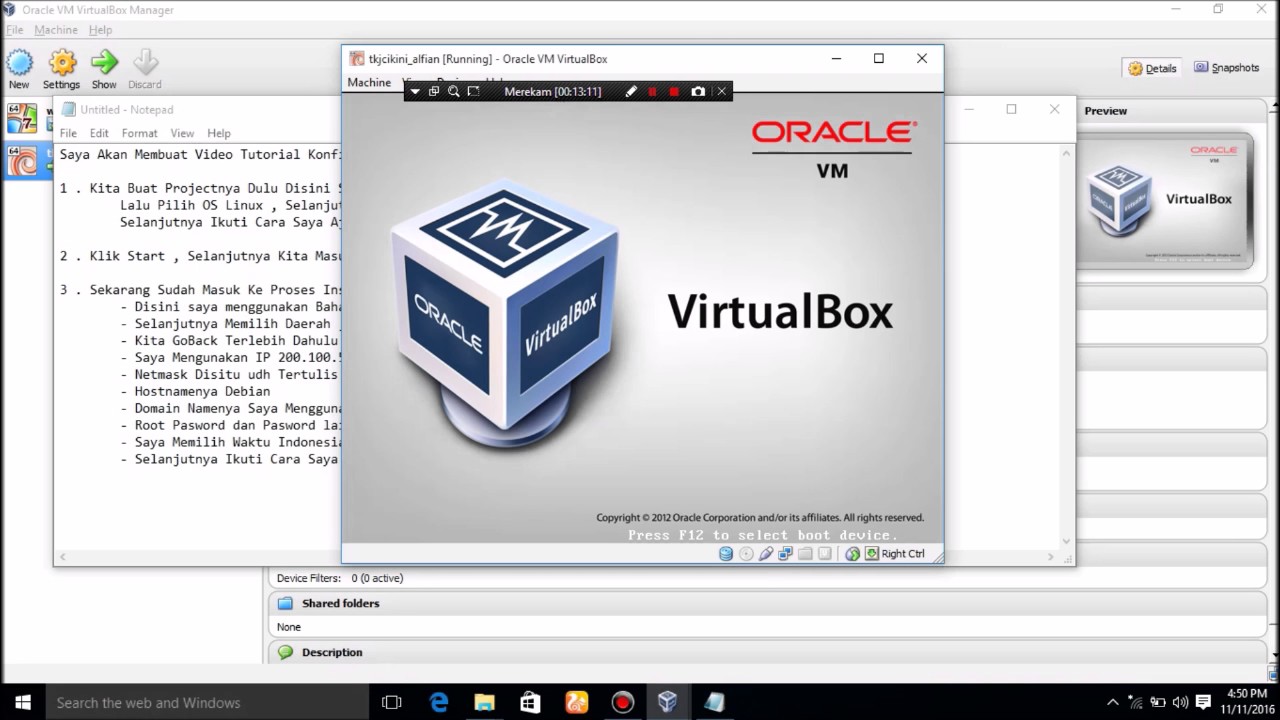This screenshot has height=720, width=1280.
Task: Take a screenshot with the recorder camera icon
Action: tap(698, 91)
